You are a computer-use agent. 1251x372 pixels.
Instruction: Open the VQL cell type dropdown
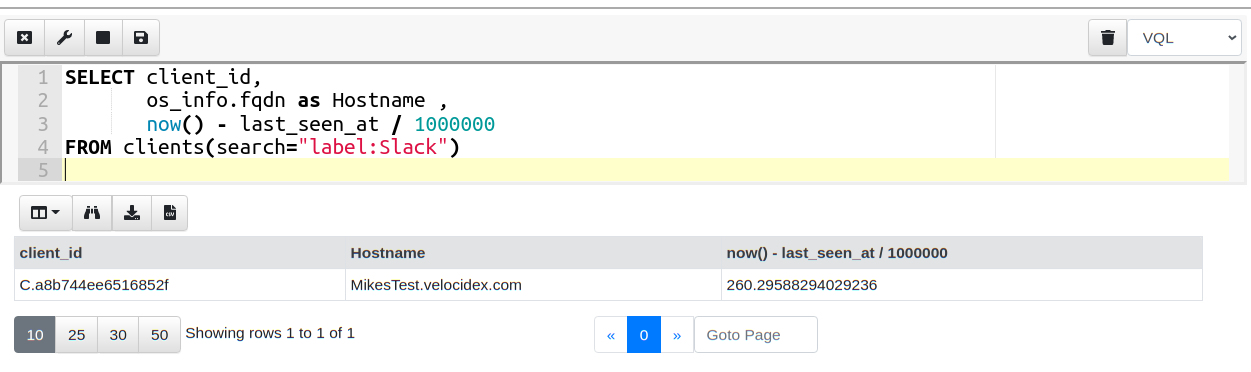pyautogui.click(x=1185, y=38)
